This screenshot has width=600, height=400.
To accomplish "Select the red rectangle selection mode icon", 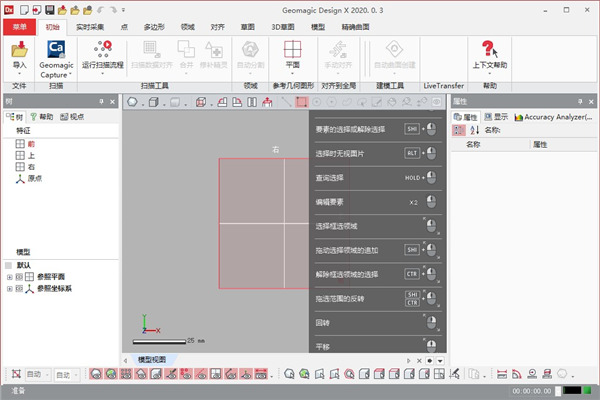I will 301,102.
